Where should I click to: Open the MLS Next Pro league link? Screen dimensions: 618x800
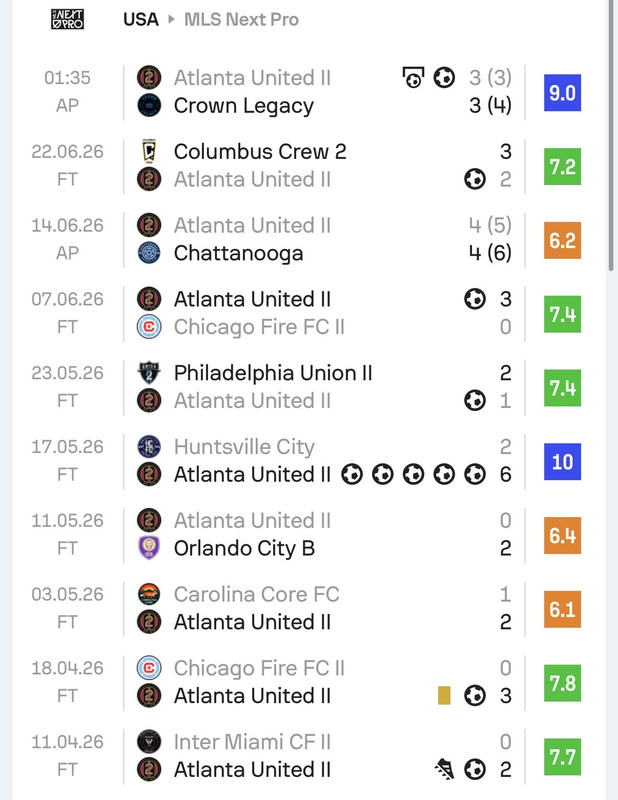(x=241, y=19)
